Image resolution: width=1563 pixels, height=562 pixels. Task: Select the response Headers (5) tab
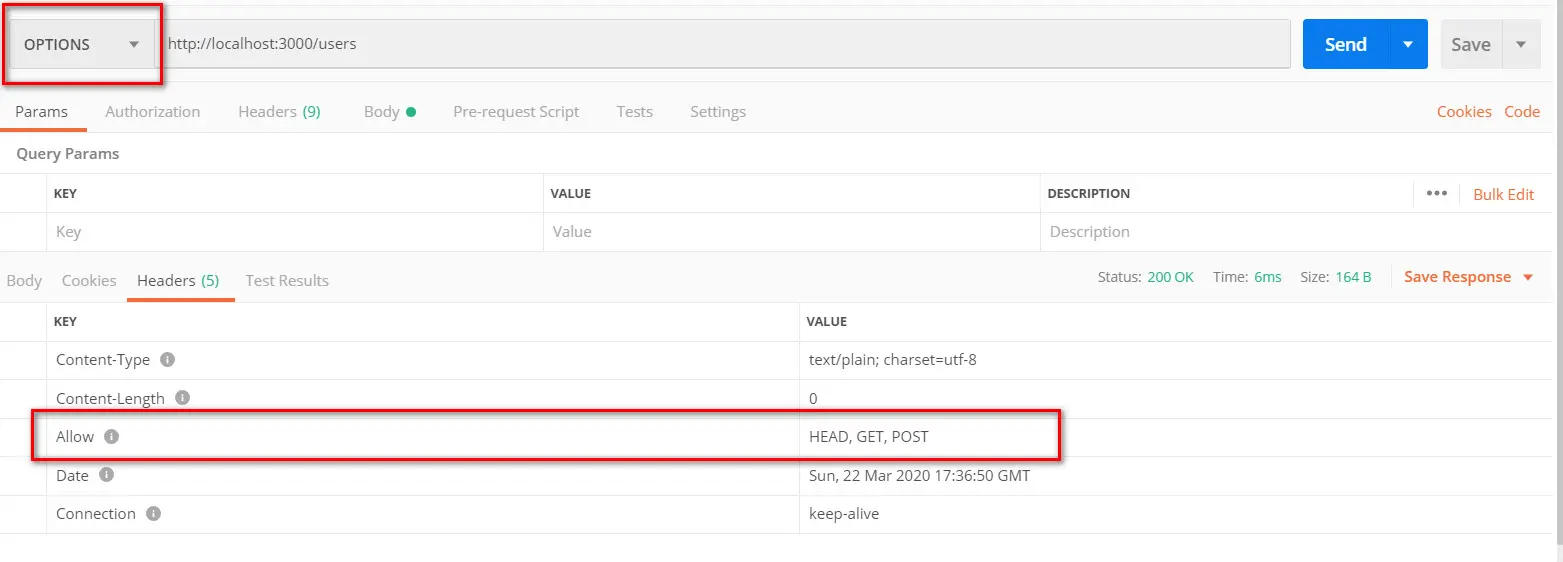pyautogui.click(x=178, y=280)
